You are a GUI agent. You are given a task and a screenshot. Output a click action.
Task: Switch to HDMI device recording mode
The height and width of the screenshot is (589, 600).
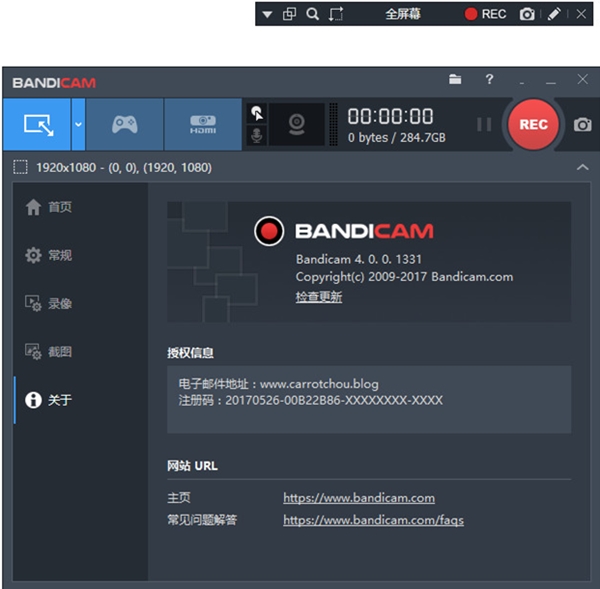(x=203, y=124)
